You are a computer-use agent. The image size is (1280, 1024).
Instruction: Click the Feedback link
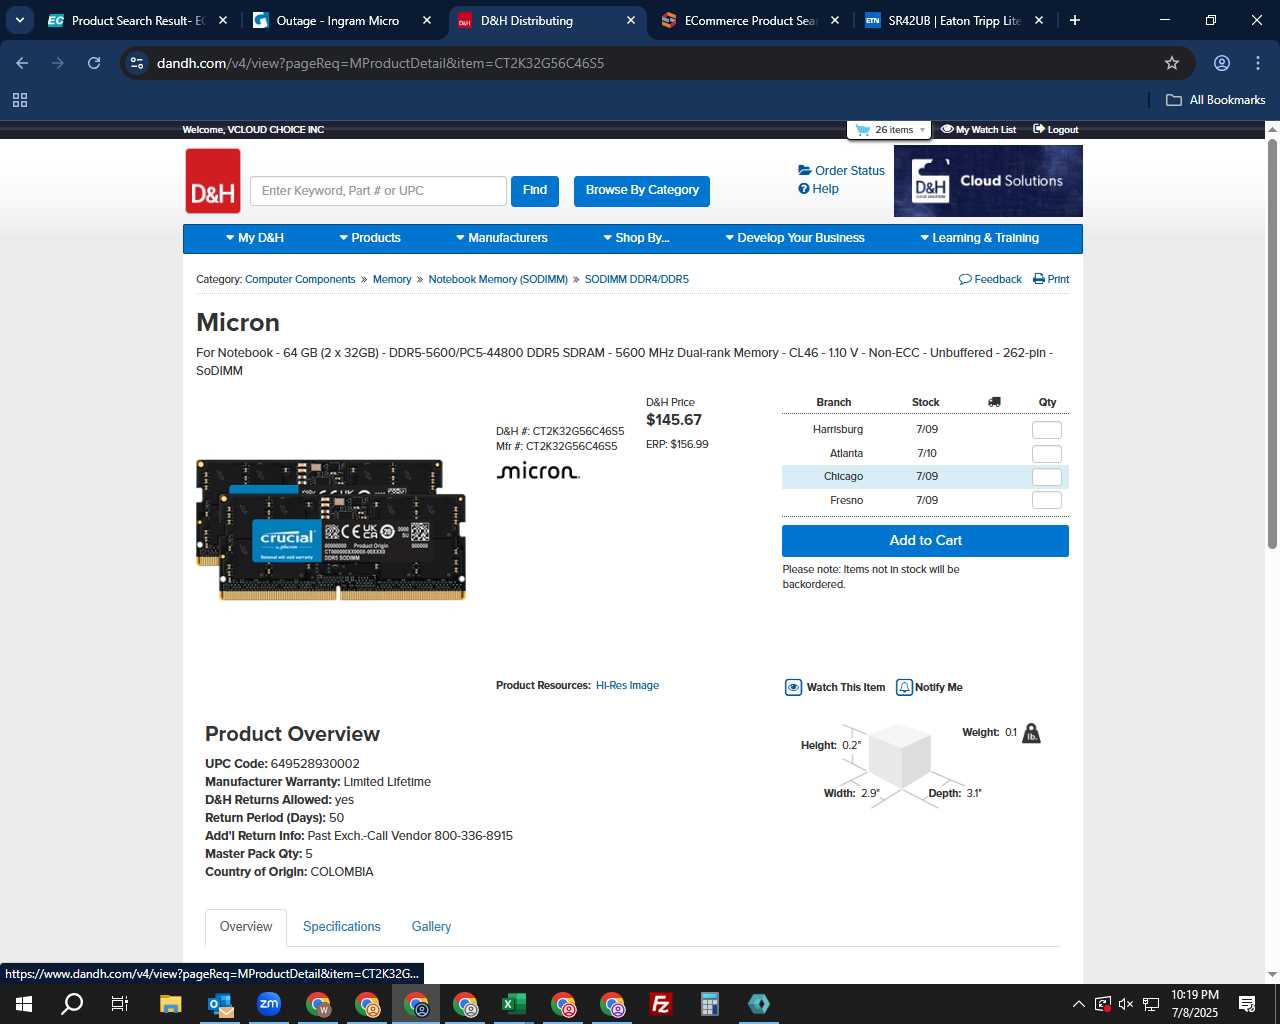[x=990, y=280]
